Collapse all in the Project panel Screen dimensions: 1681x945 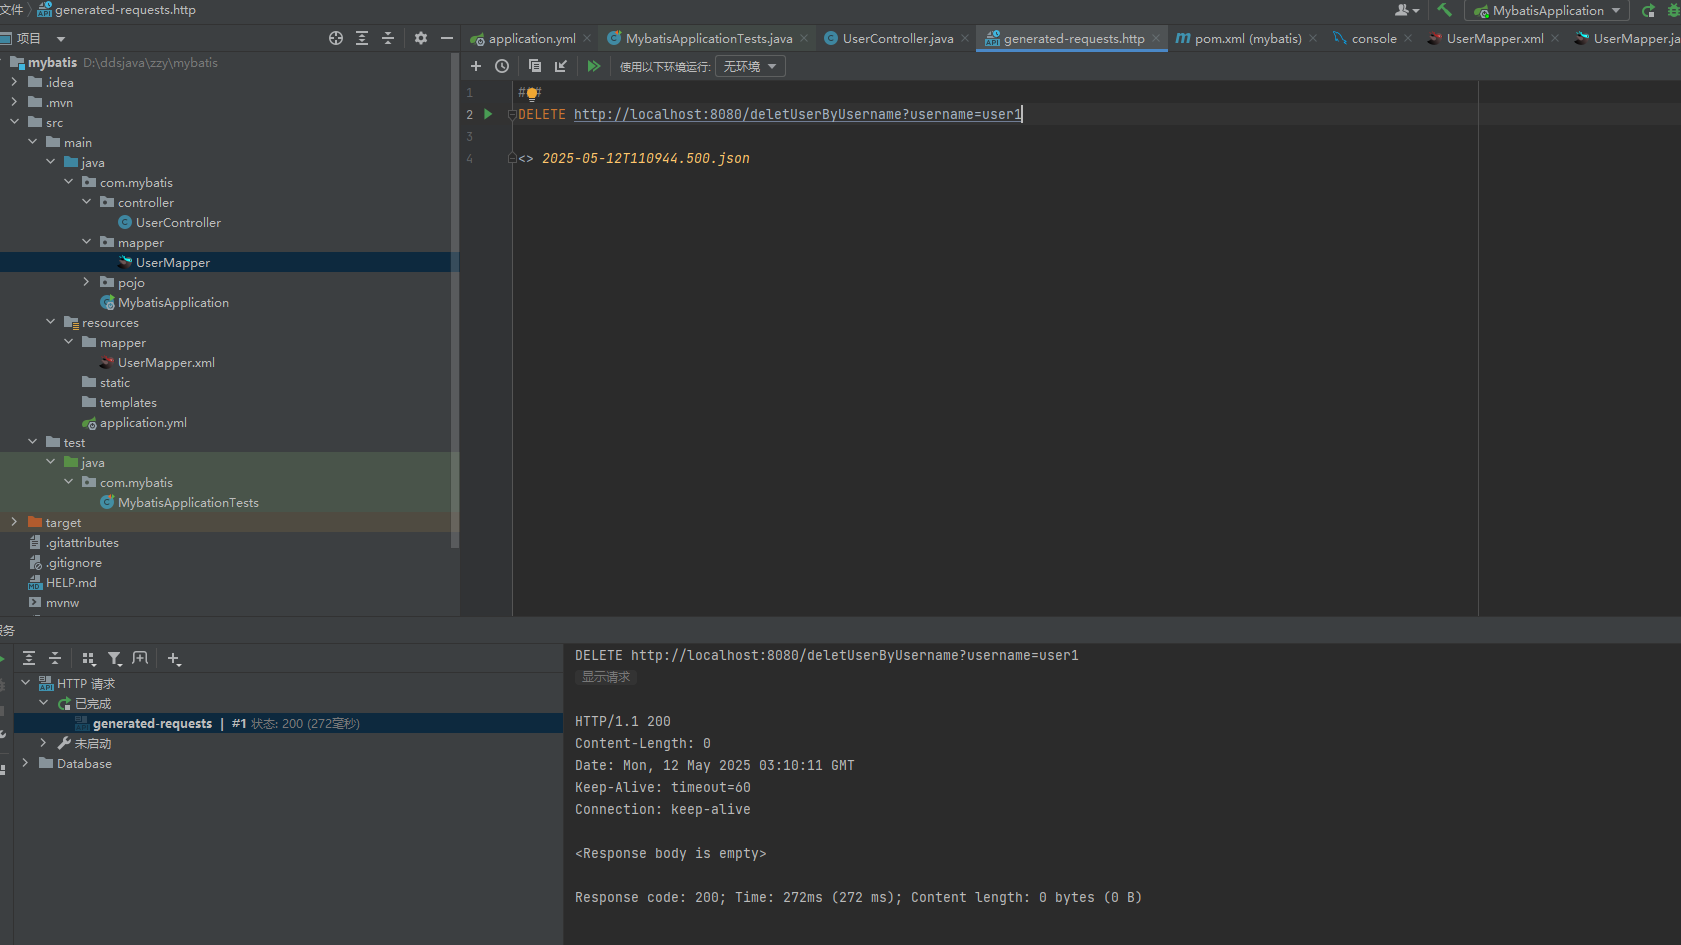tap(388, 38)
